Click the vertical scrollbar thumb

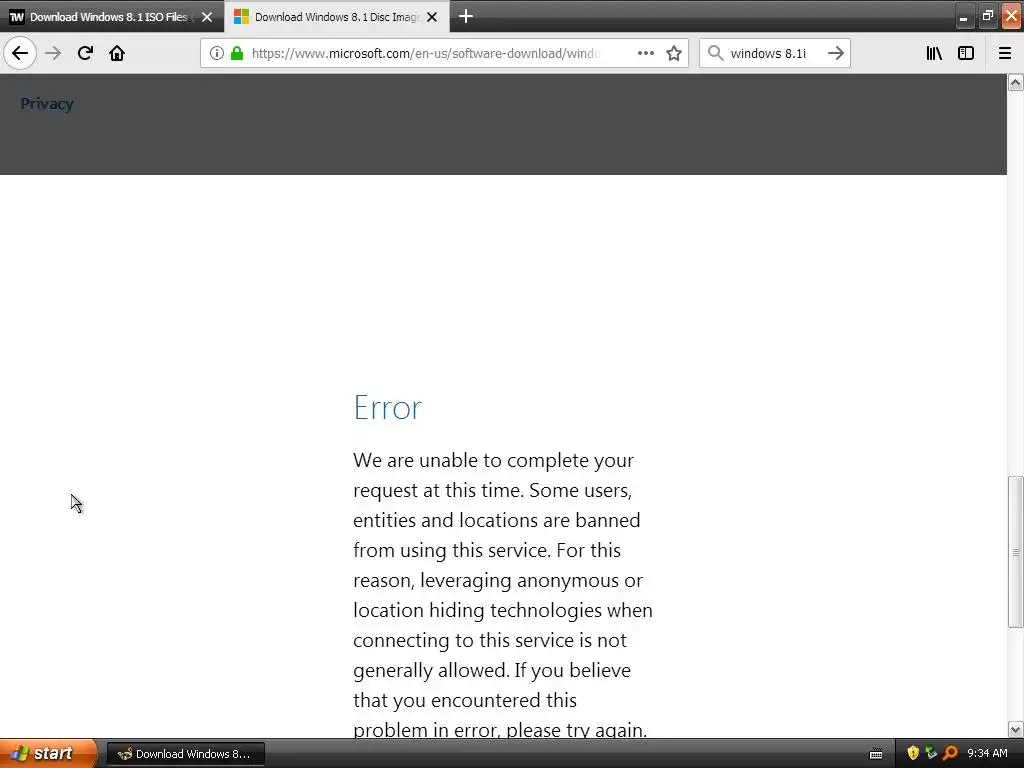[x=1015, y=552]
